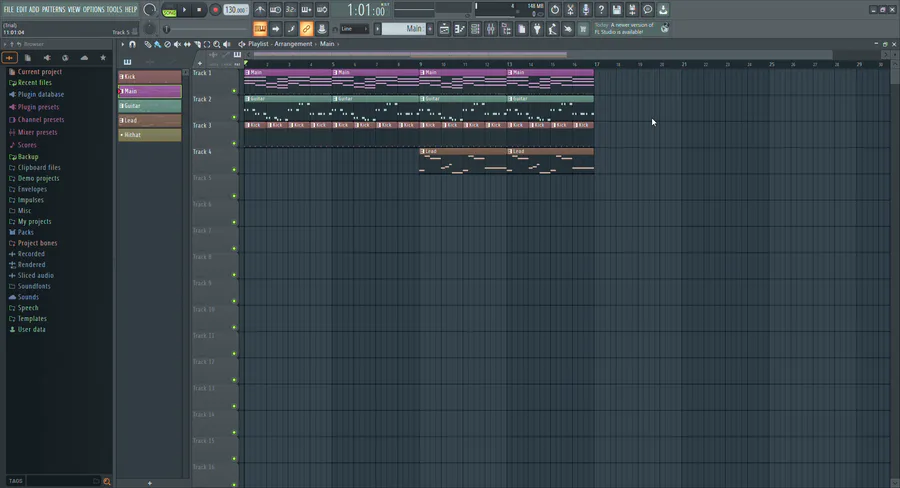Mute Track 4 via its green dot
The width and height of the screenshot is (900, 488).
tap(234, 170)
